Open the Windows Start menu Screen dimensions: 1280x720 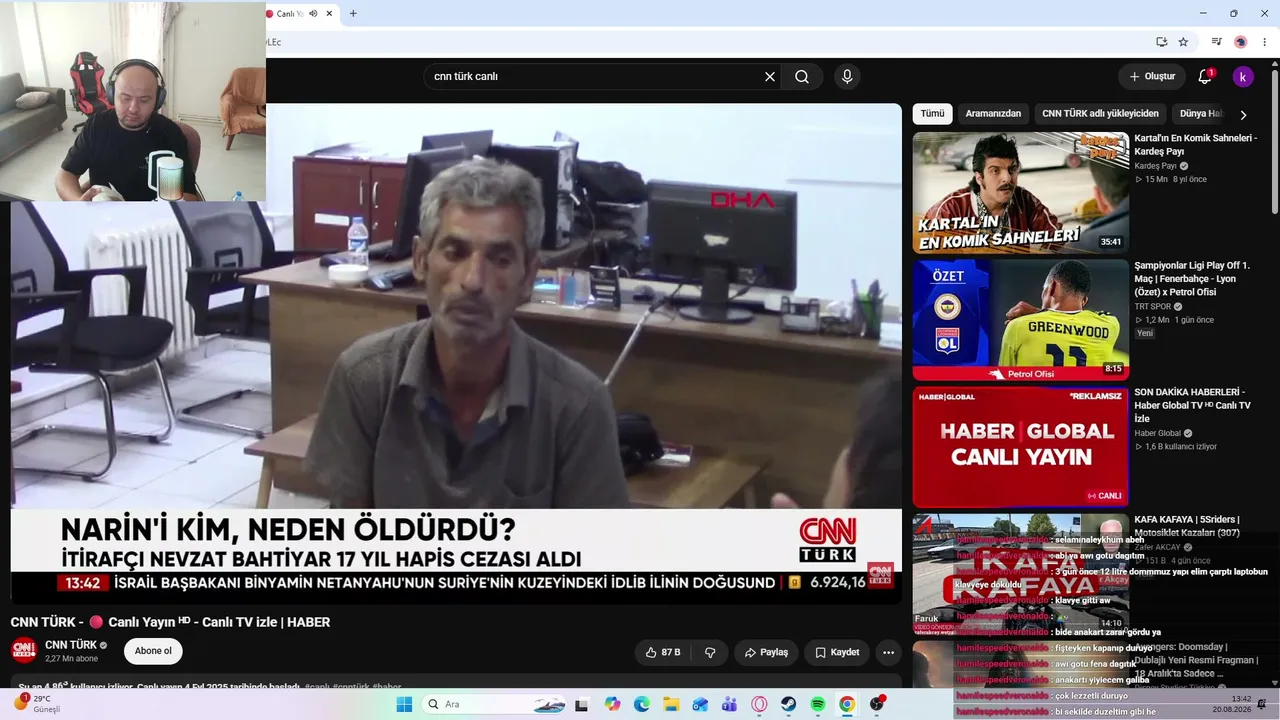point(404,704)
